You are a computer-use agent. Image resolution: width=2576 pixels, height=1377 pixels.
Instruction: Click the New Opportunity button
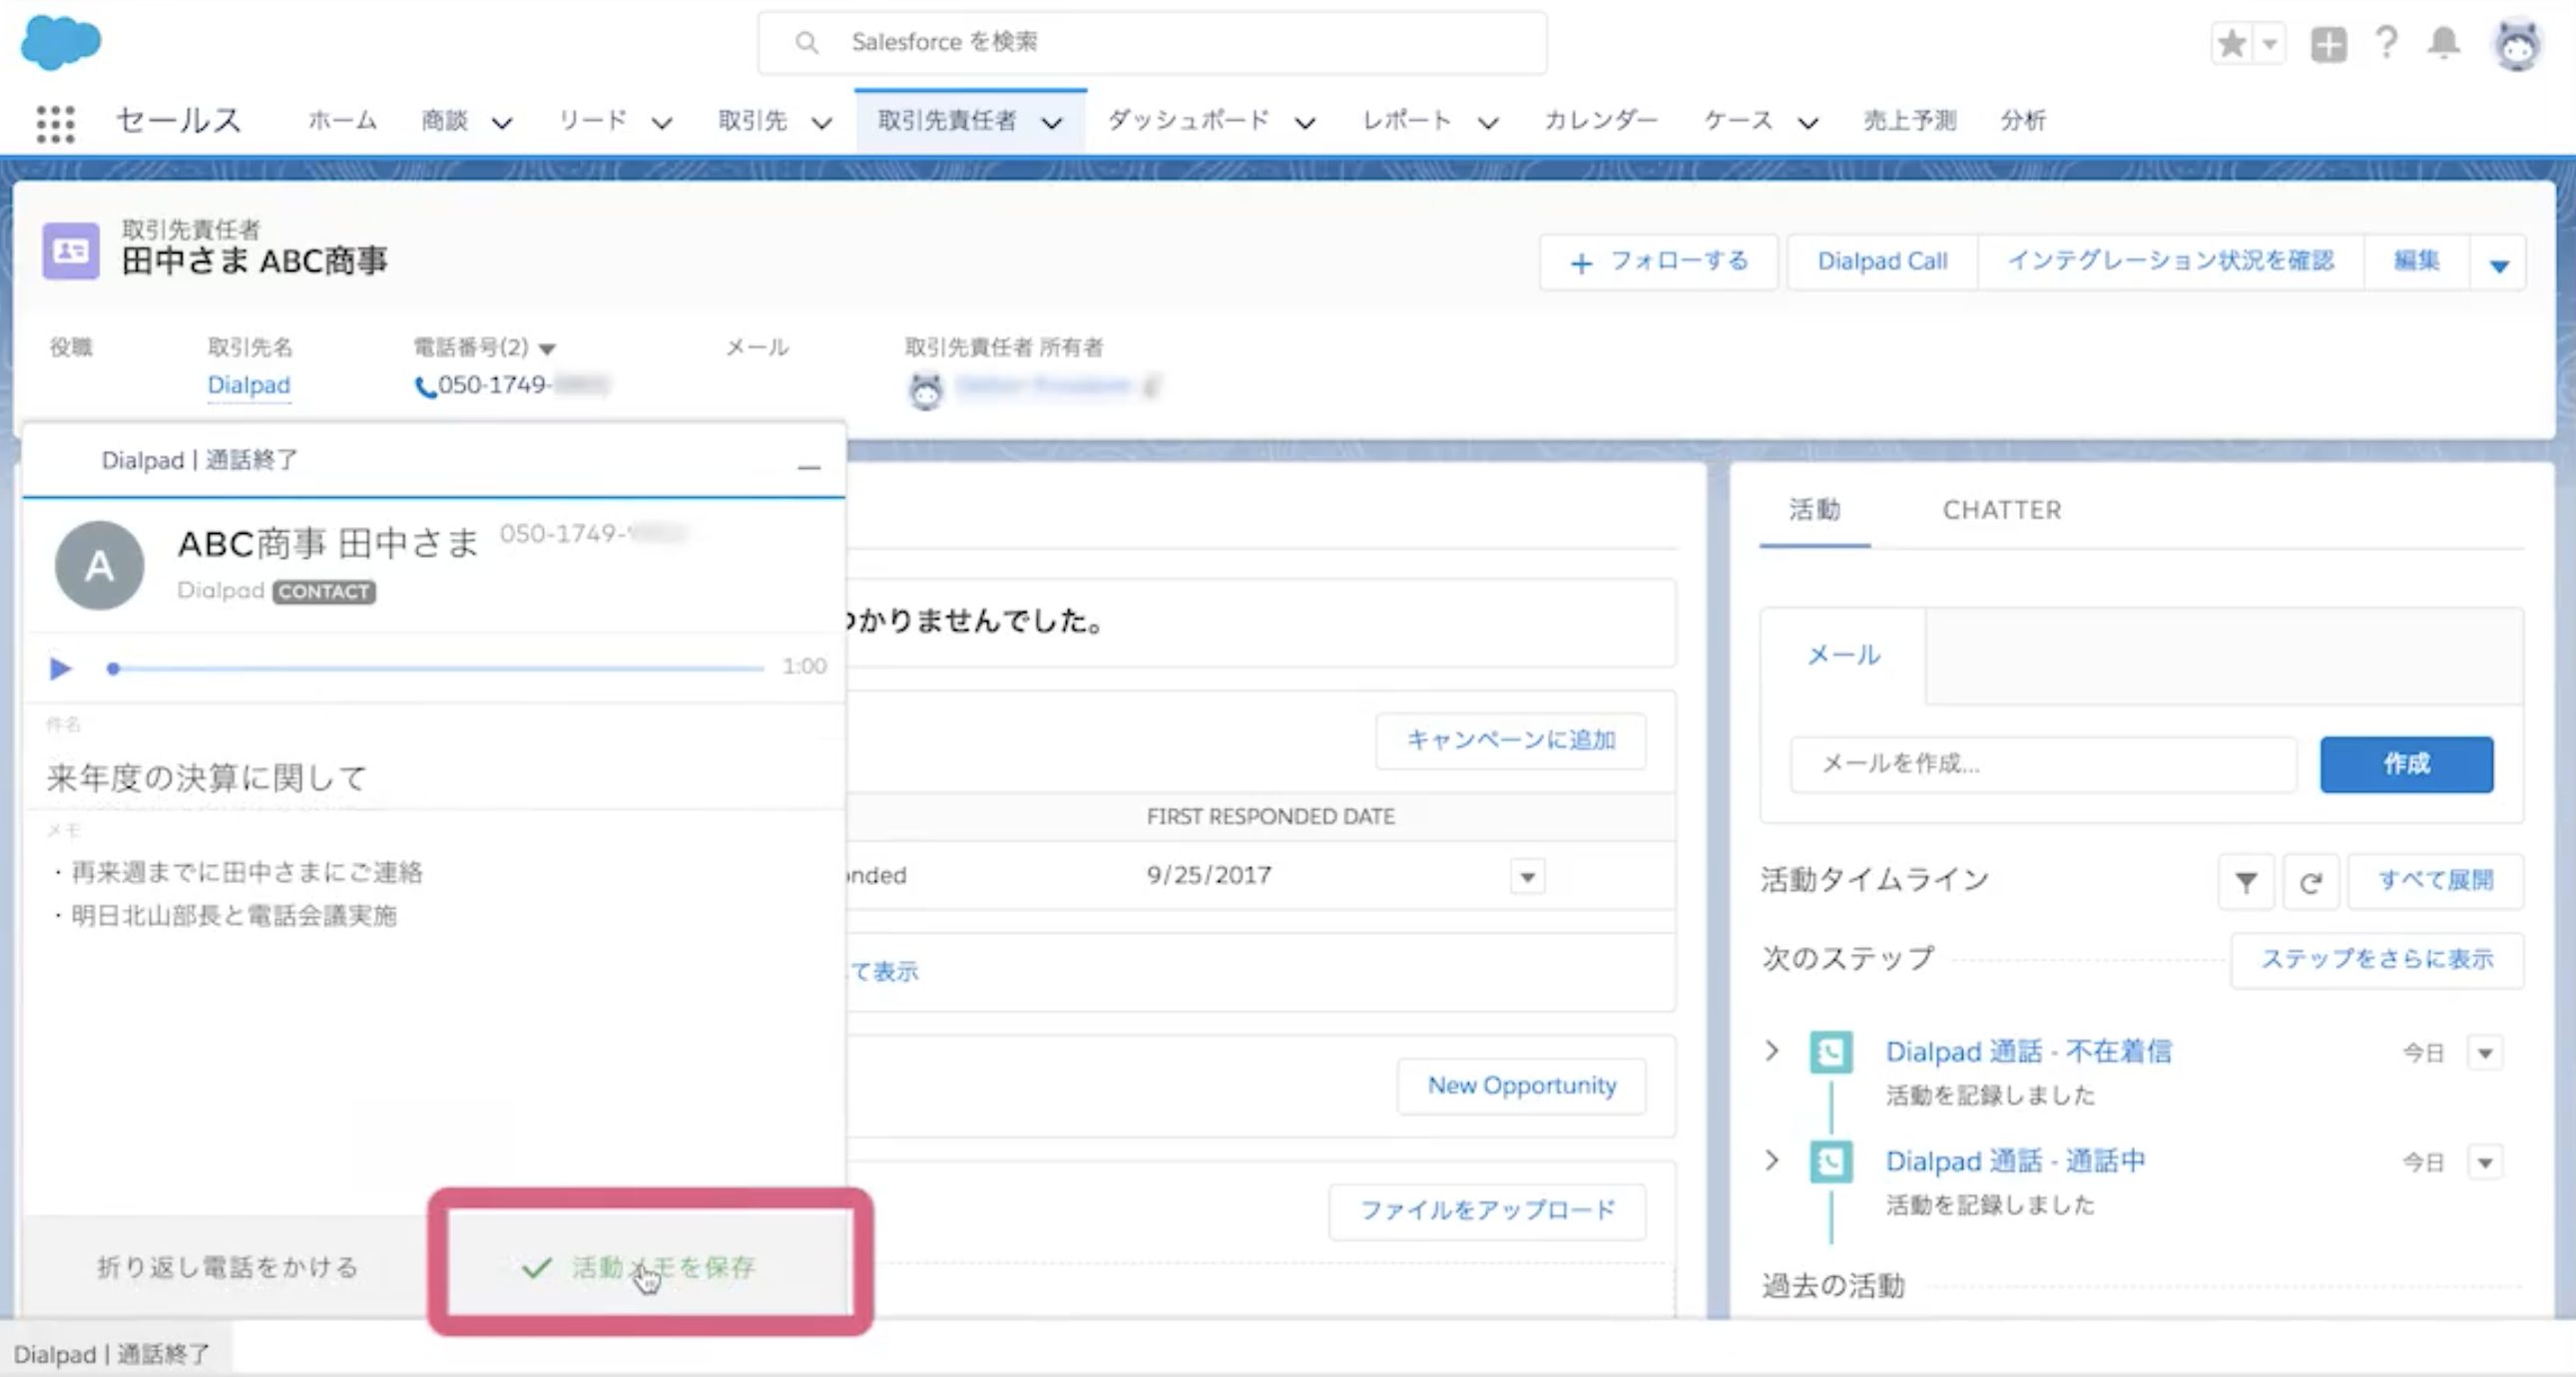coord(1522,1086)
